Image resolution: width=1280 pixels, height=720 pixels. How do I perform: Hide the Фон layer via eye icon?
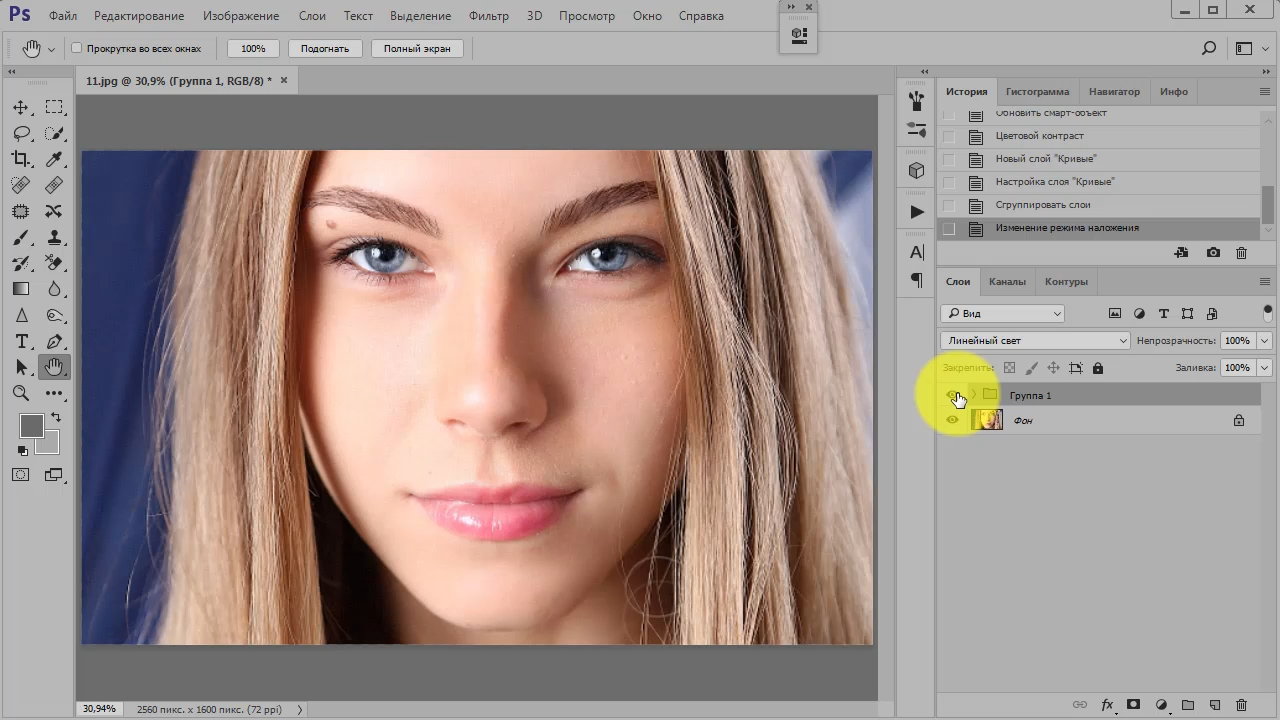[x=952, y=420]
